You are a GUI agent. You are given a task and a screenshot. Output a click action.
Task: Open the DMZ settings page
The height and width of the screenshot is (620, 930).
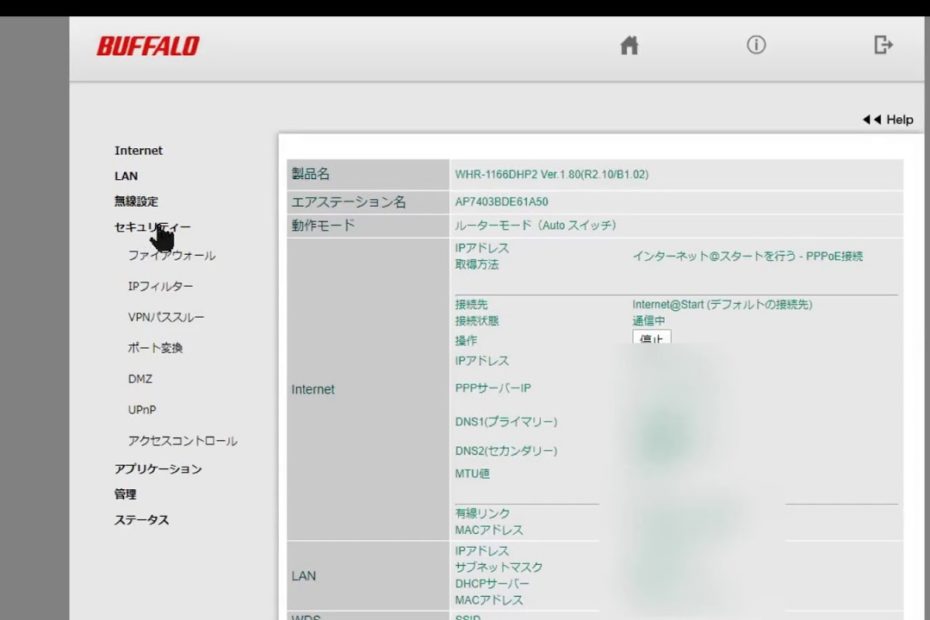pyautogui.click(x=140, y=380)
